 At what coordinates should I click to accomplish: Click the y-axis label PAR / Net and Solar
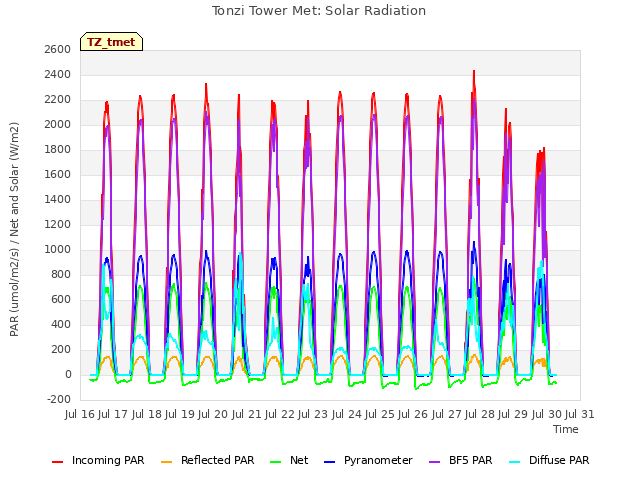(14, 229)
